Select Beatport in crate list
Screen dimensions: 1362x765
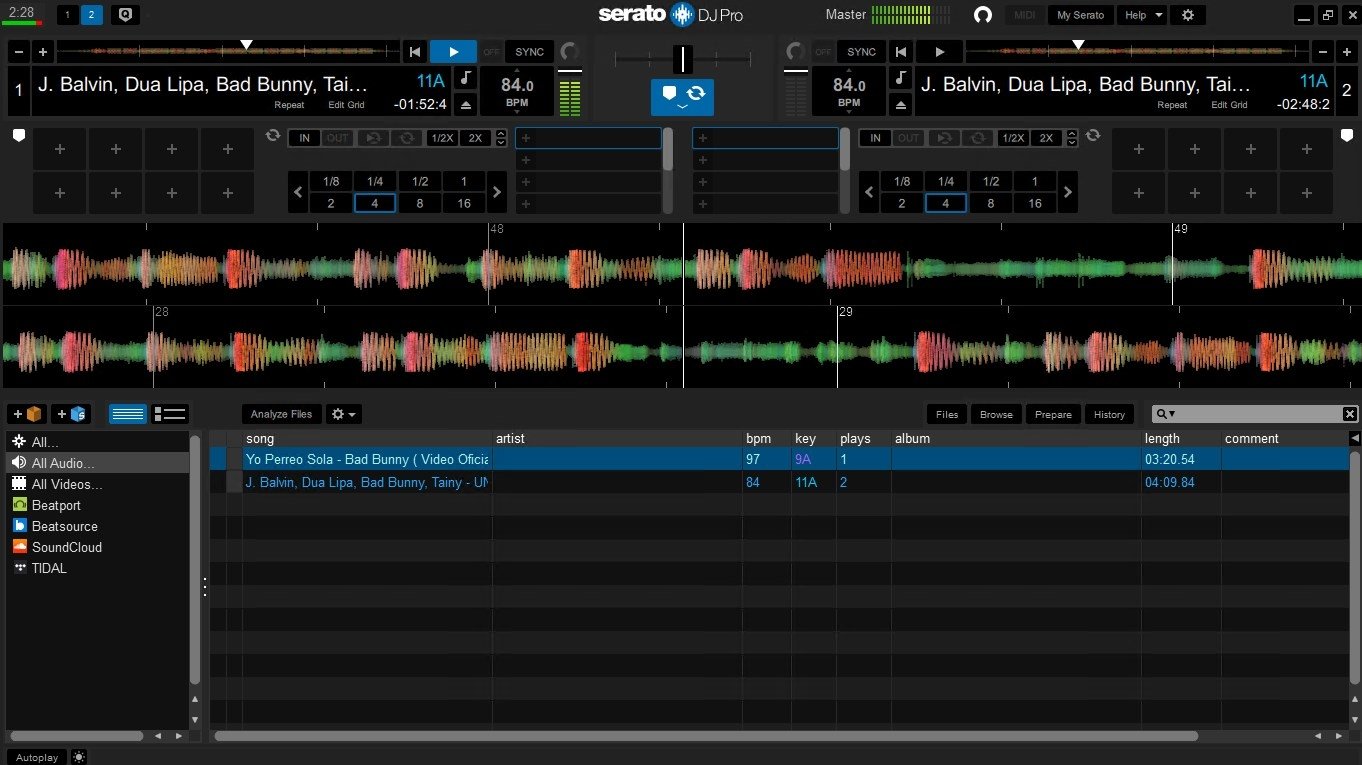pos(97,505)
